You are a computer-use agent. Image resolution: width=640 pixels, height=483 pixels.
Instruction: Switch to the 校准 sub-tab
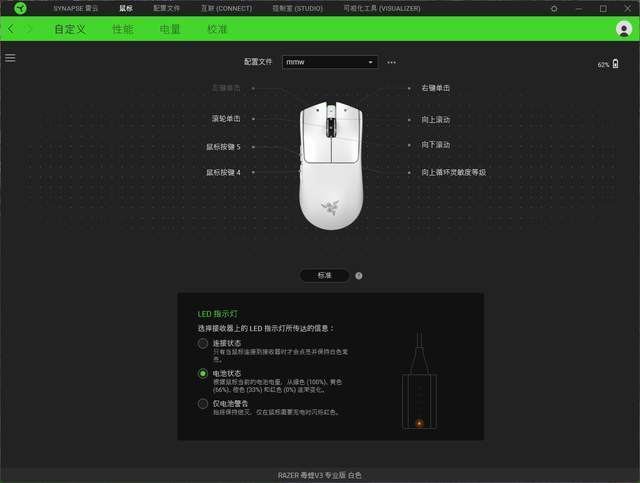pos(217,29)
